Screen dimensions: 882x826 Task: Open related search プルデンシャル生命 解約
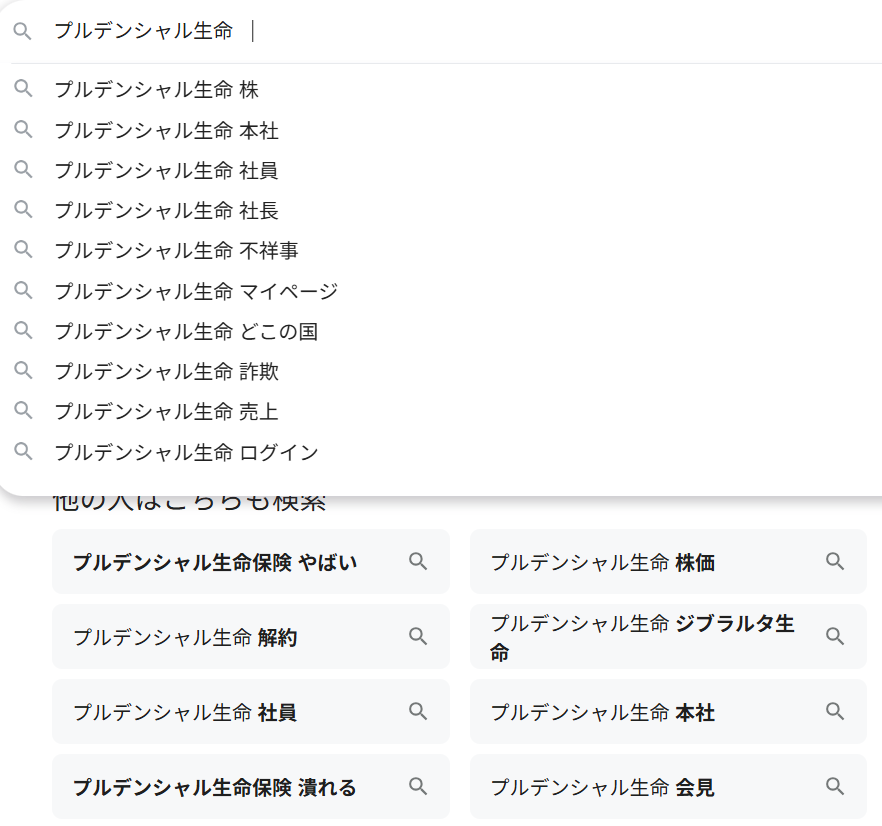point(185,637)
